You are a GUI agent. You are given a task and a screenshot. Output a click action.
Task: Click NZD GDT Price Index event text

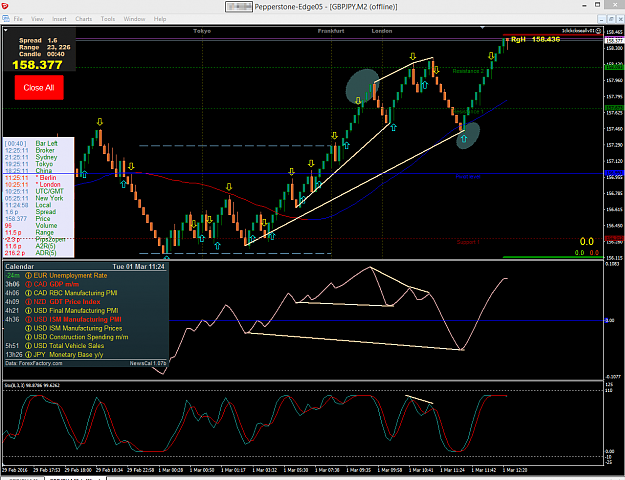click(x=67, y=302)
